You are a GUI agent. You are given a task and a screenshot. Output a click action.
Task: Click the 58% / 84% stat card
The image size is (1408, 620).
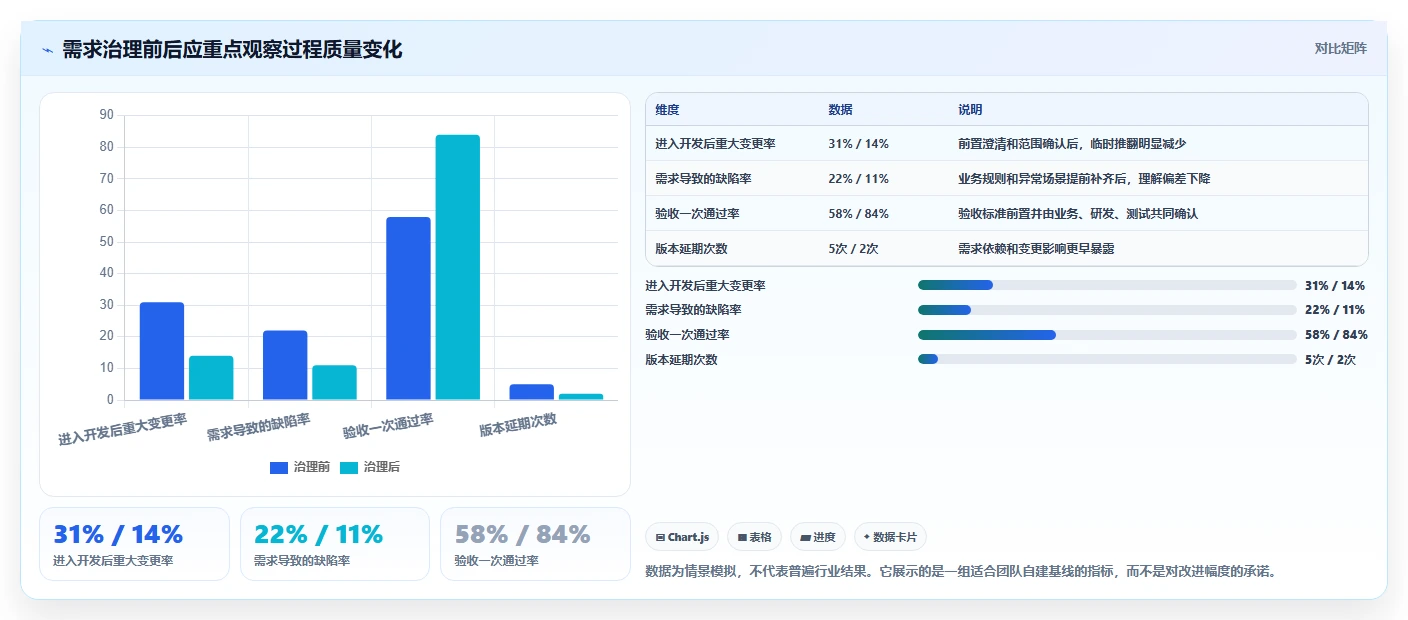click(x=535, y=544)
